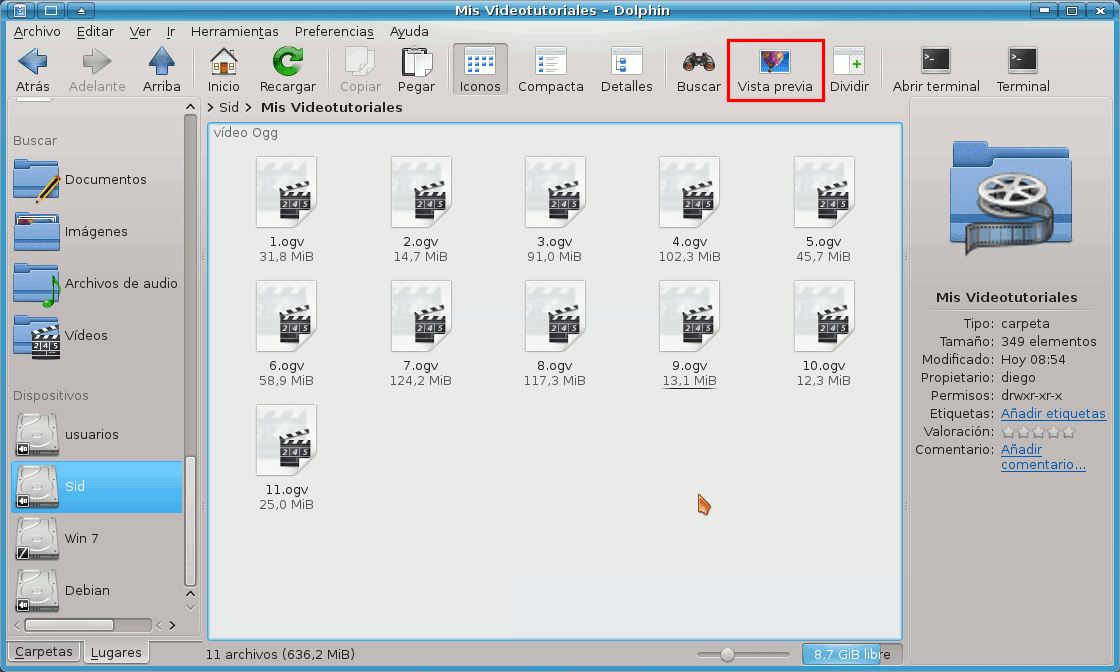Split the view with Dividir
The height and width of the screenshot is (672, 1120).
click(849, 70)
